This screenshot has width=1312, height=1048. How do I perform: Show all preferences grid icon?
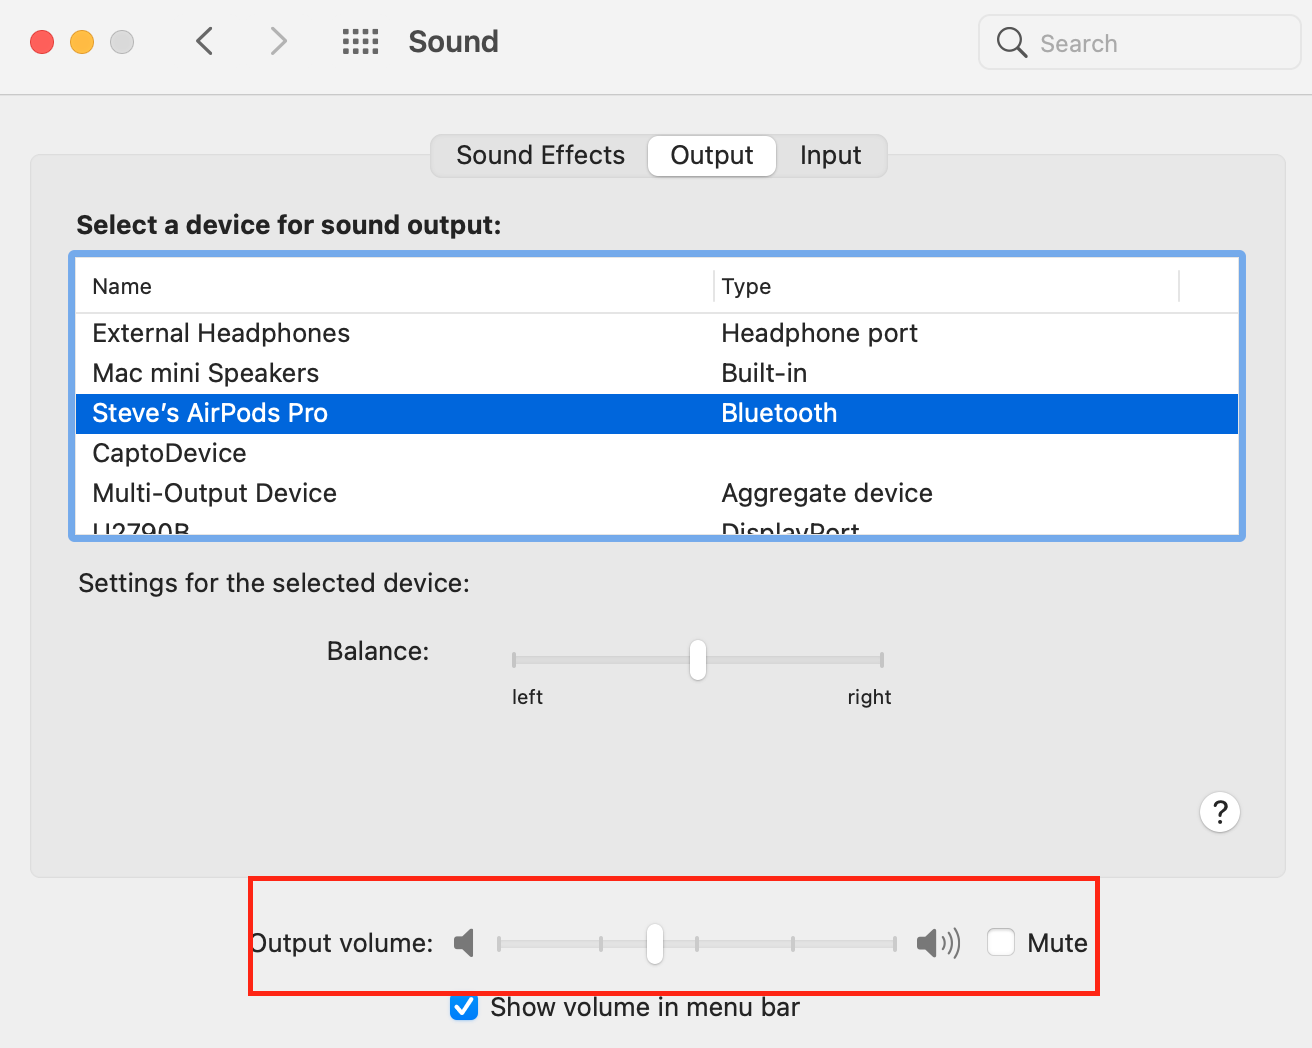pos(360,42)
